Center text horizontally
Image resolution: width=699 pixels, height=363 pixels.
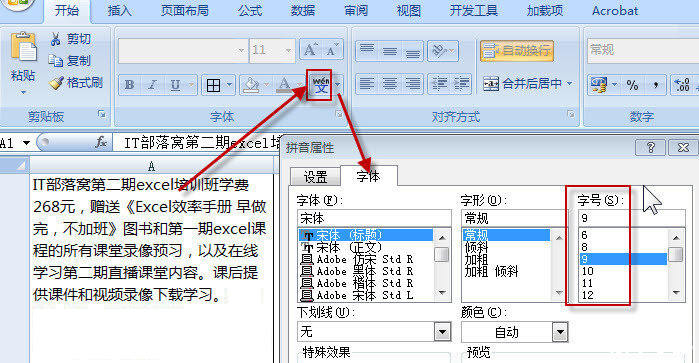[390, 83]
